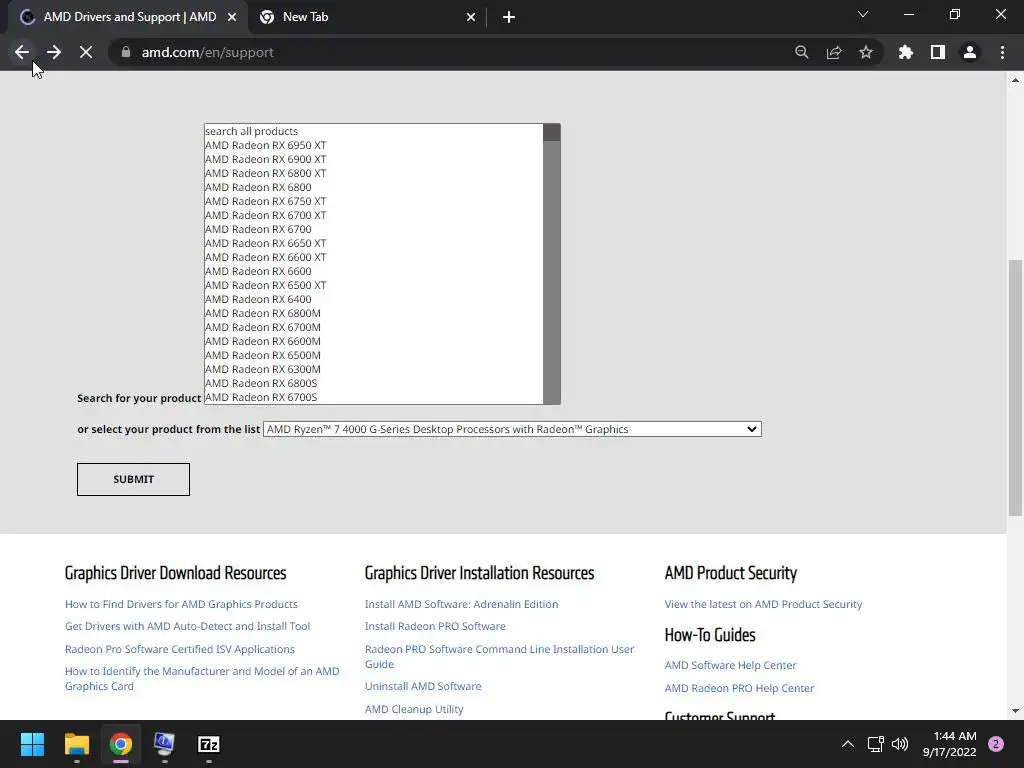Open the network icon in system tray
The image size is (1024, 768).
875,744
